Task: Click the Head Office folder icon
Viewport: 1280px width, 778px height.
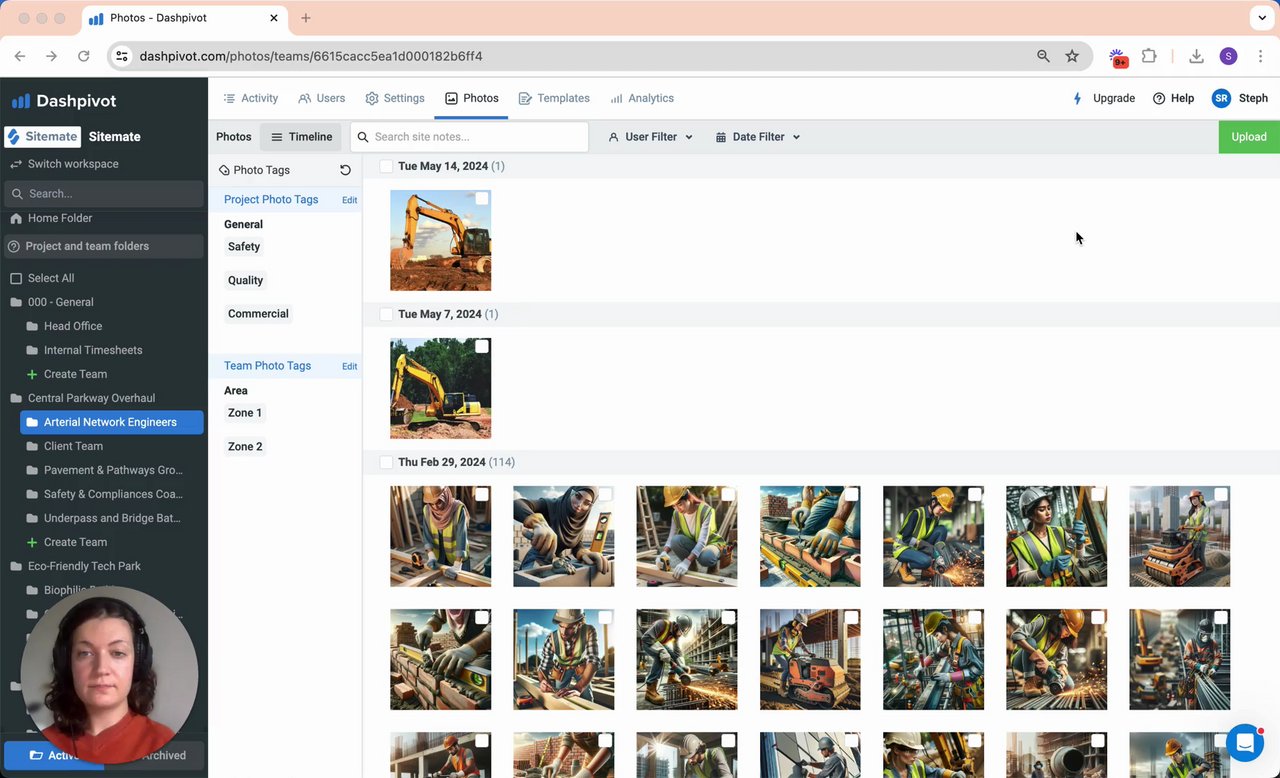Action: [x=32, y=326]
